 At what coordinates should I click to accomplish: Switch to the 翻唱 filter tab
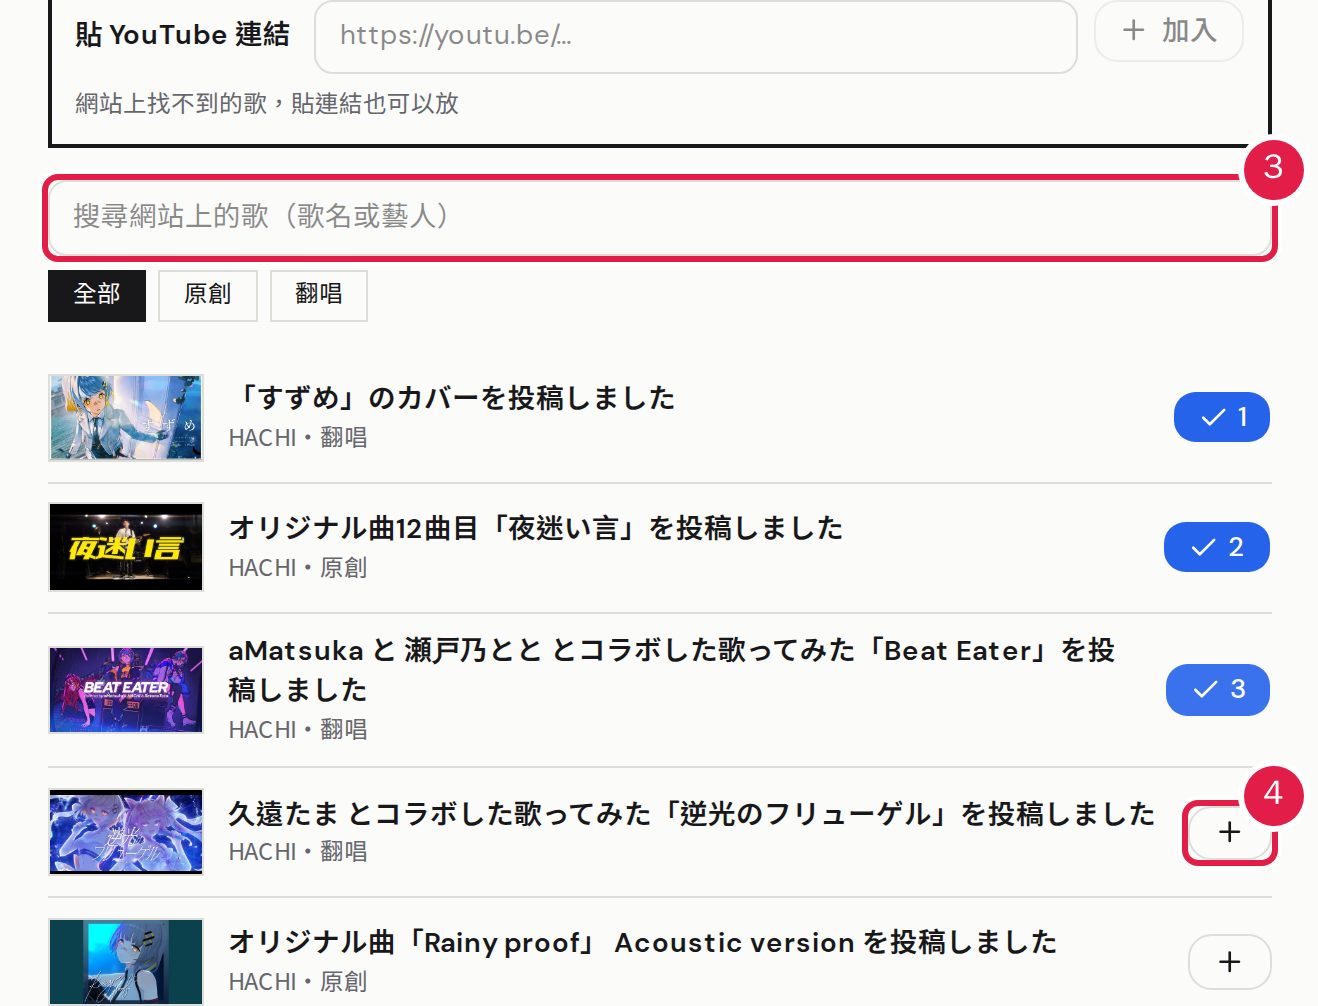point(319,295)
